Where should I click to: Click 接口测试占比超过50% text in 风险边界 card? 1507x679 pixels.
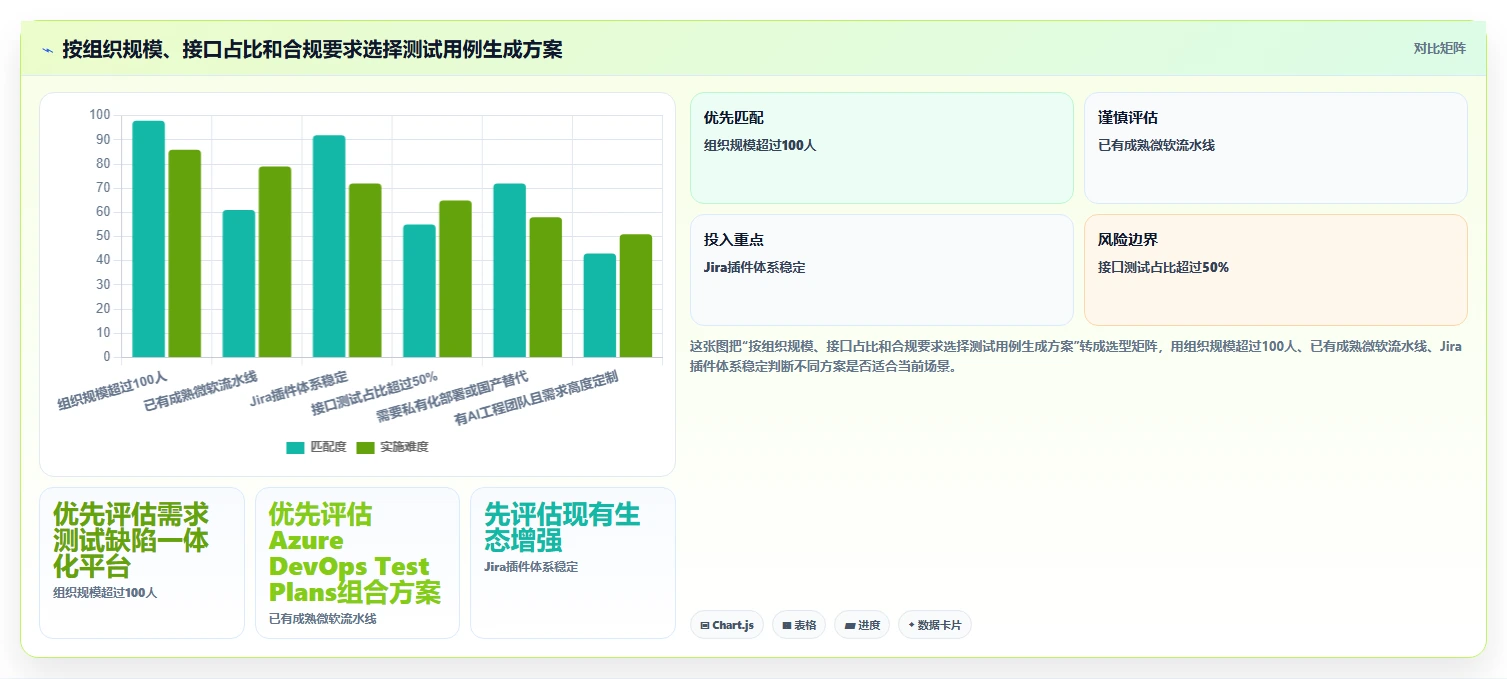pos(1163,267)
